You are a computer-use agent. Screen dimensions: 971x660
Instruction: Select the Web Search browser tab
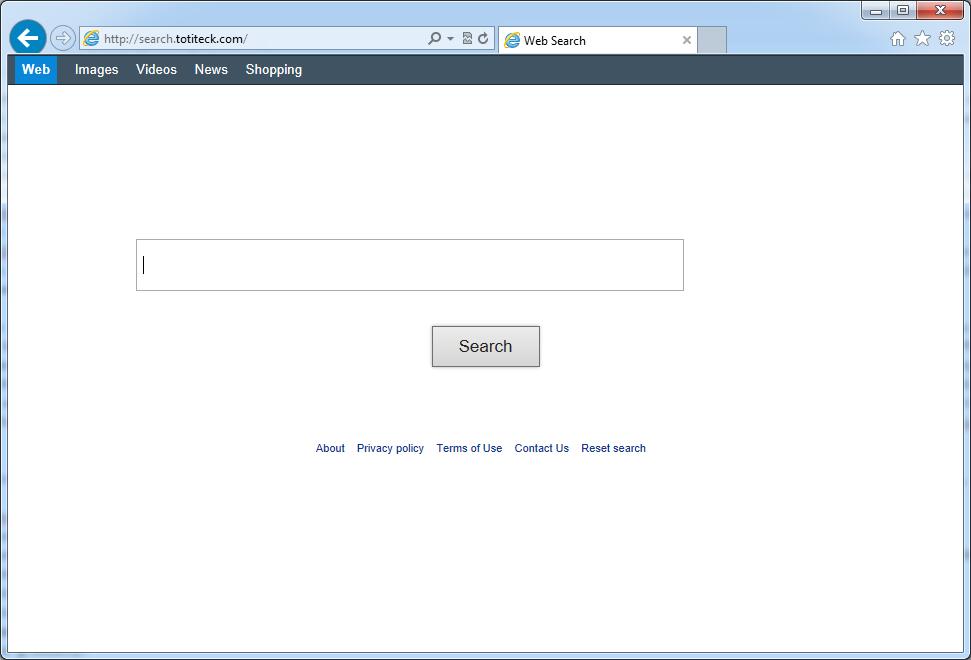598,40
